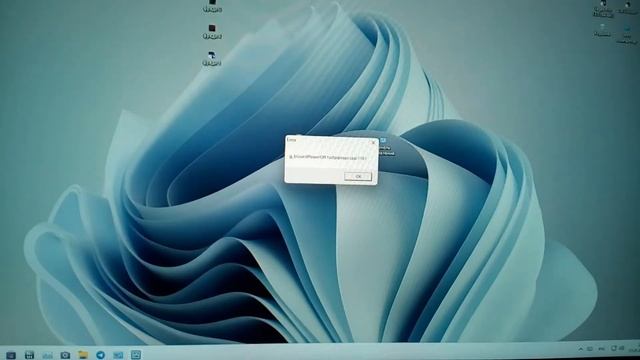640x360 pixels.
Task: Close the Error dialog with its X button
Action: 373,142
